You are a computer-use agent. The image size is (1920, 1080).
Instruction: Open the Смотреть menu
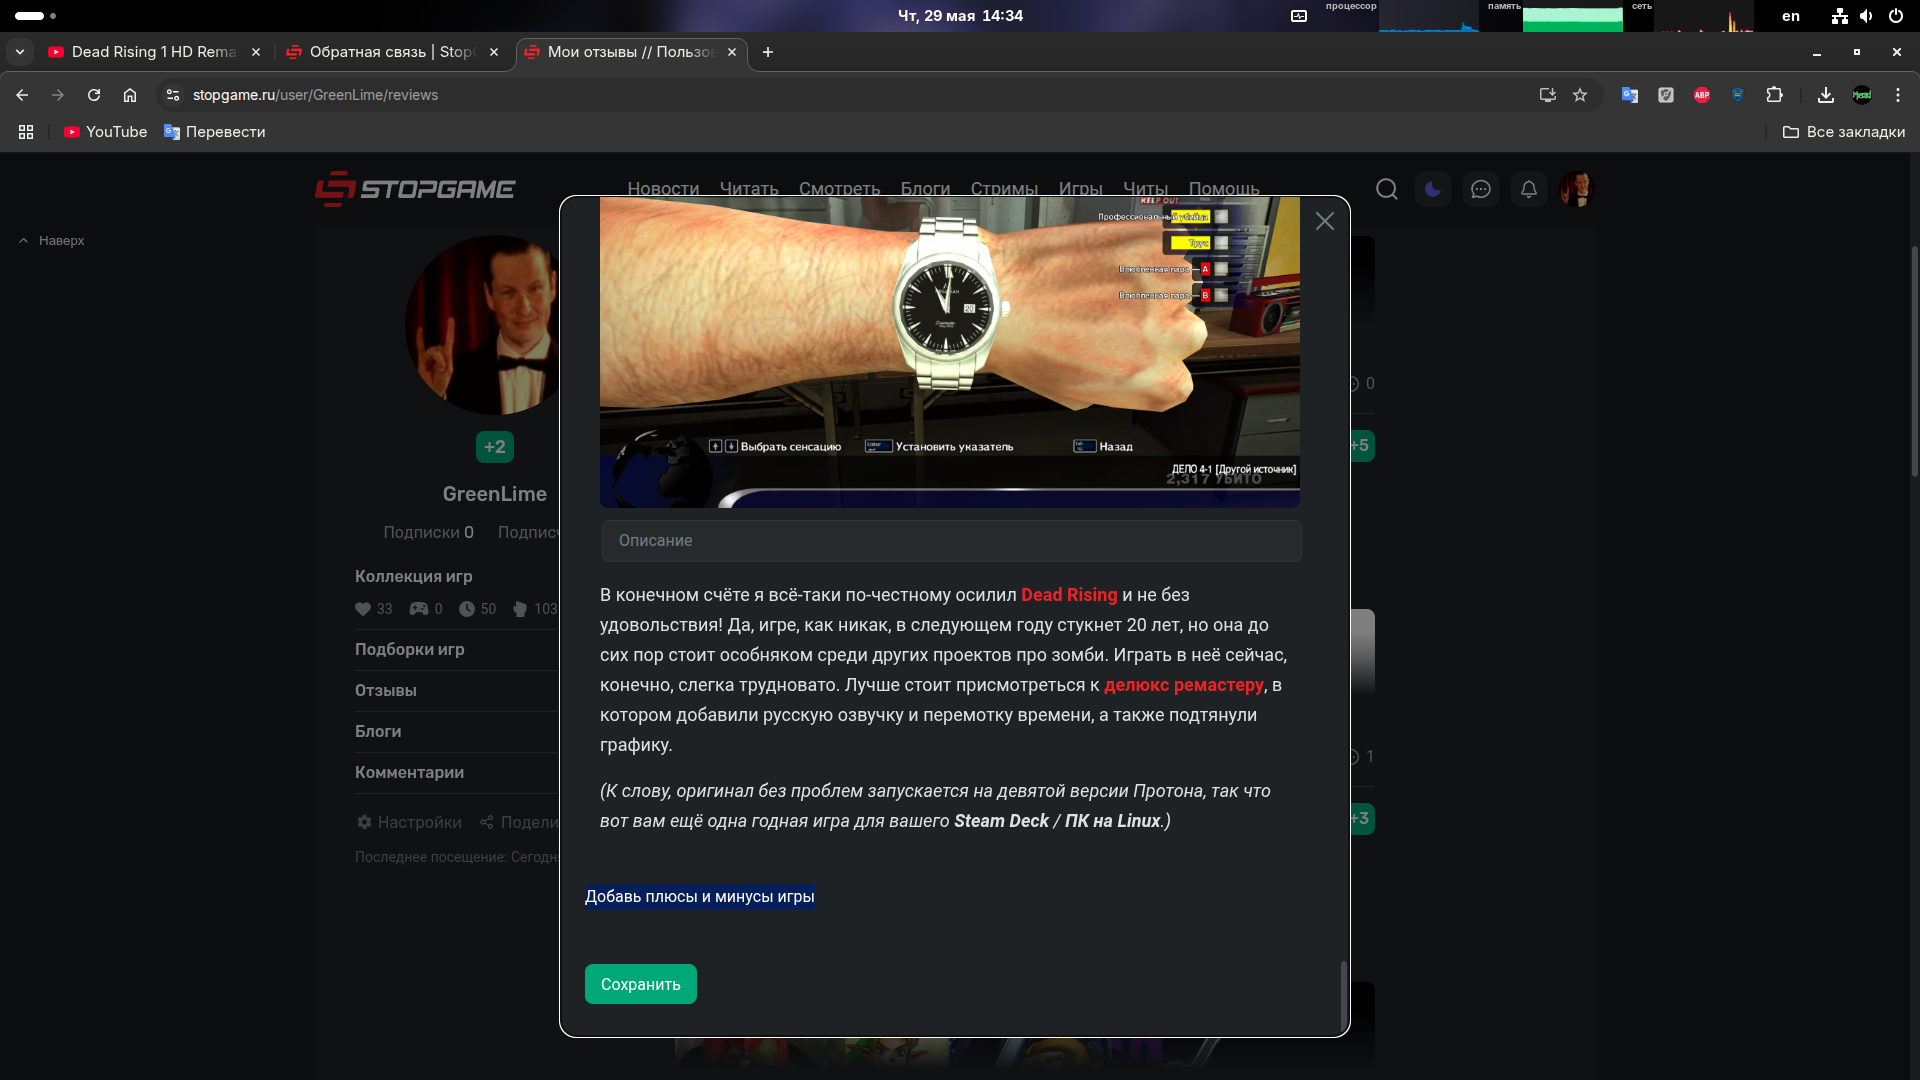click(x=839, y=189)
